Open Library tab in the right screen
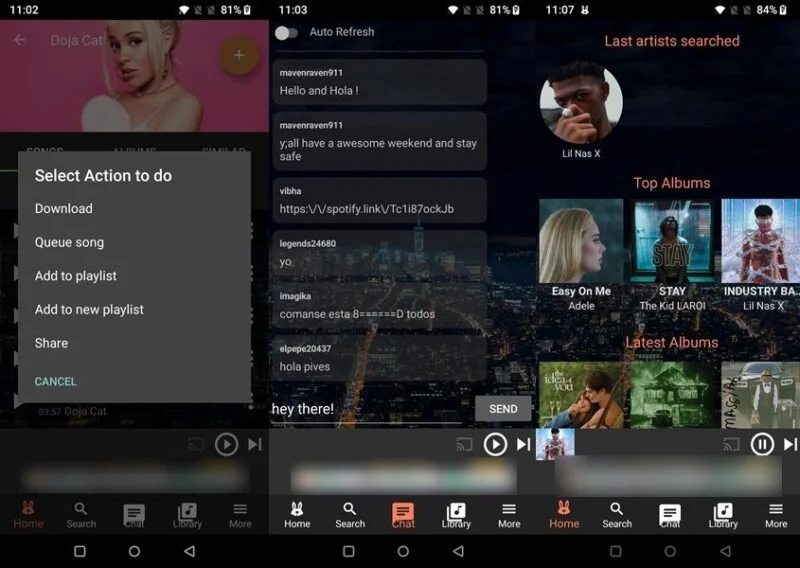Viewport: 800px width, 568px height. (x=723, y=515)
